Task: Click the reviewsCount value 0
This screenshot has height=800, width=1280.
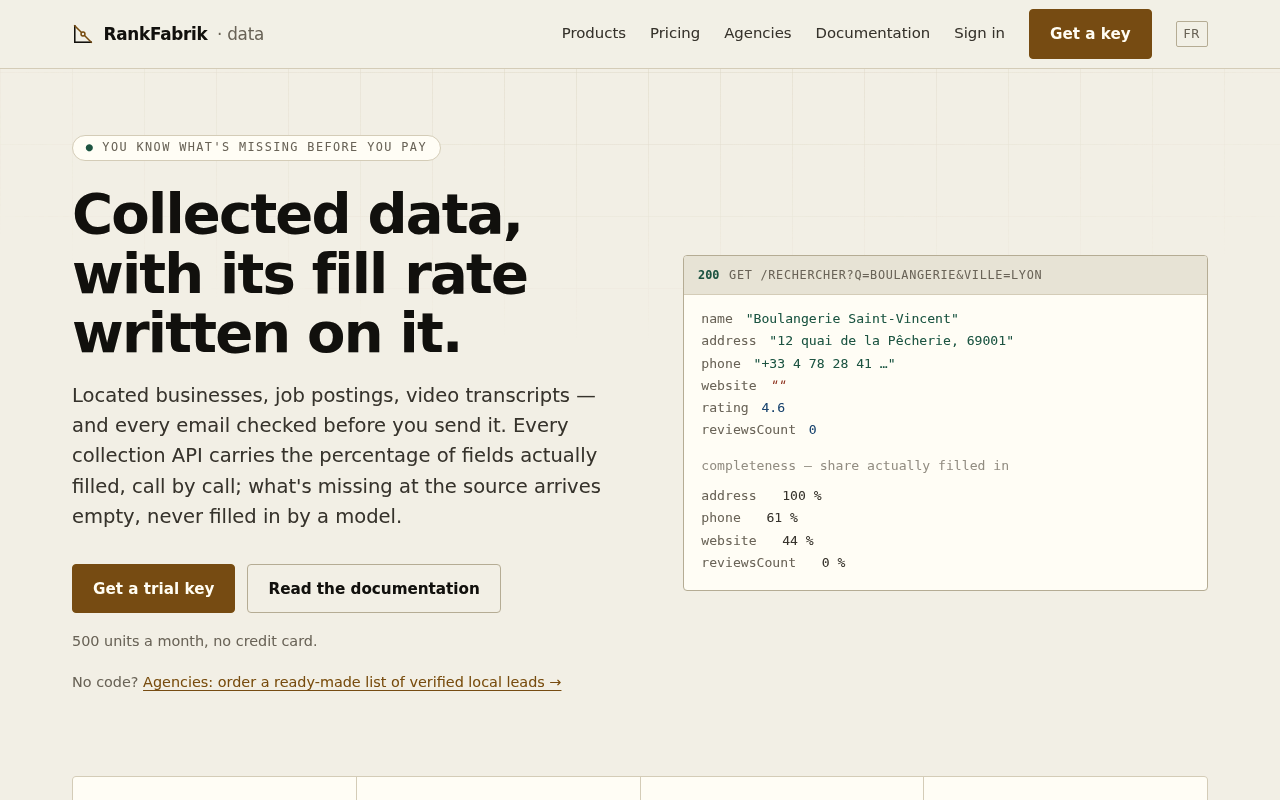Action: tap(813, 430)
